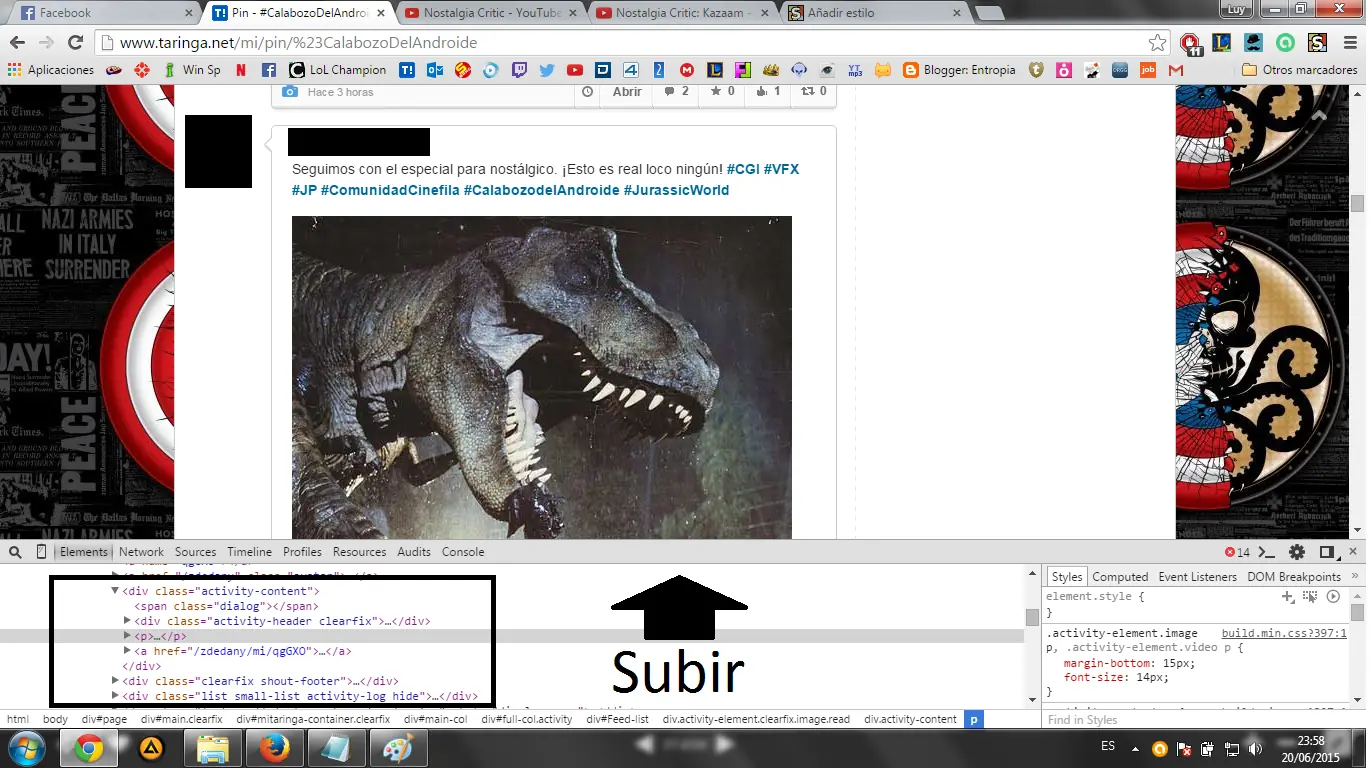Open the DOM Breakpoints tab
This screenshot has height=768, width=1370.
tap(1294, 577)
